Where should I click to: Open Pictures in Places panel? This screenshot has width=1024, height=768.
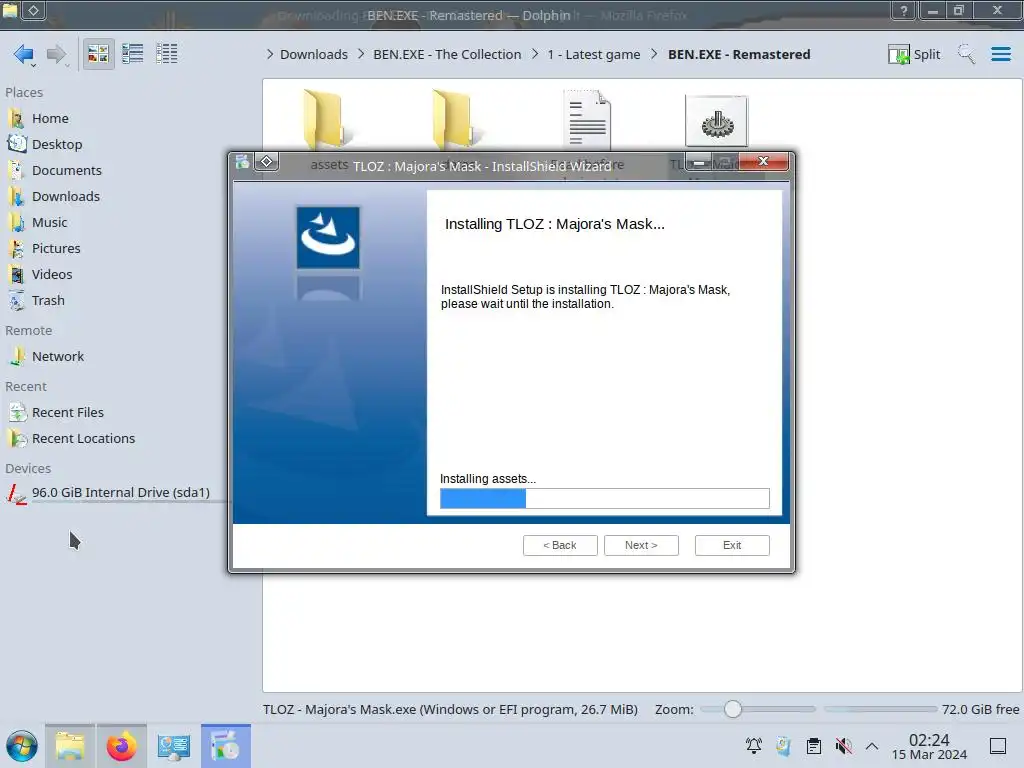coord(56,249)
